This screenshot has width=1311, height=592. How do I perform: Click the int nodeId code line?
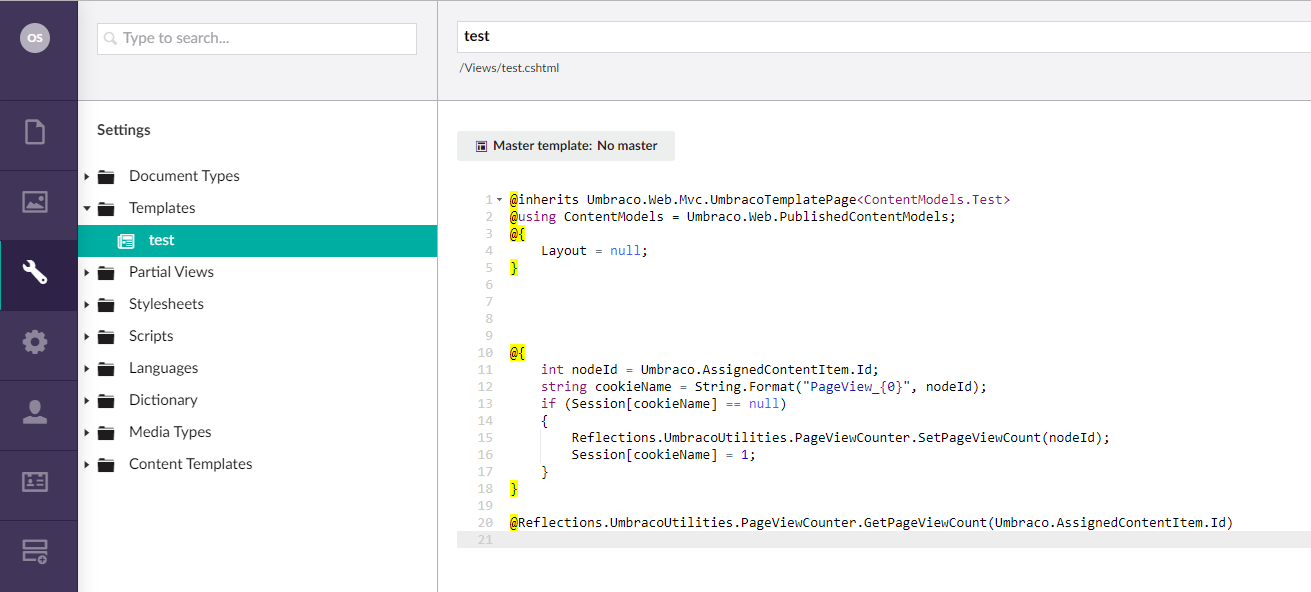710,370
